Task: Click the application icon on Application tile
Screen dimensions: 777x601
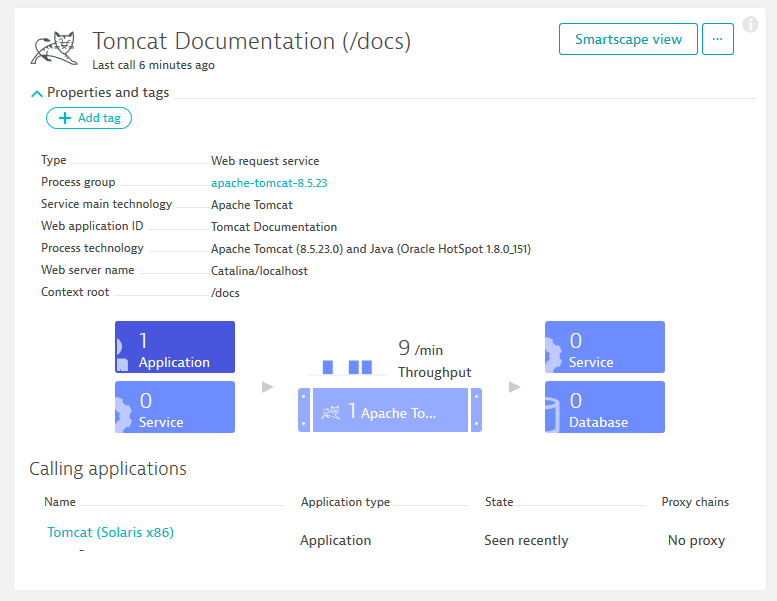Action: click(122, 354)
